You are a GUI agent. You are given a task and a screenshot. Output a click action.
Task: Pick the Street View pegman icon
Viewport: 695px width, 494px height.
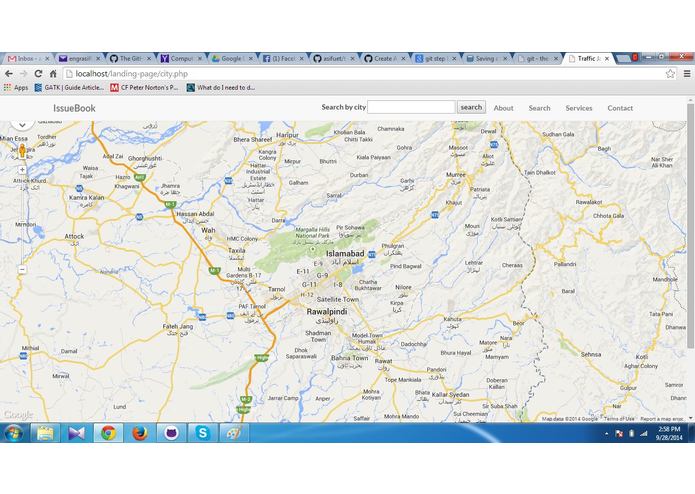coord(22,151)
